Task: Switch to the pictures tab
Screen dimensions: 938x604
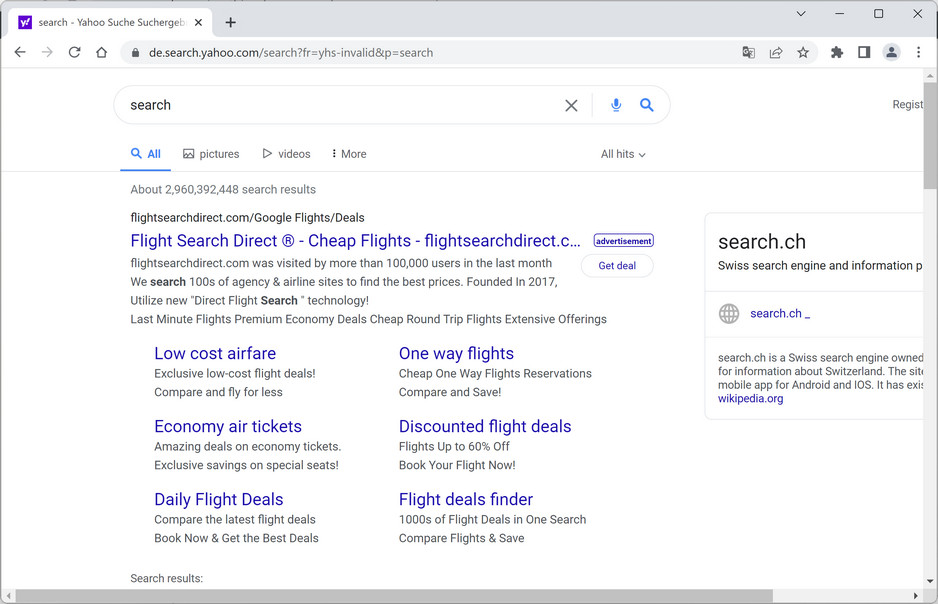Action: 211,154
